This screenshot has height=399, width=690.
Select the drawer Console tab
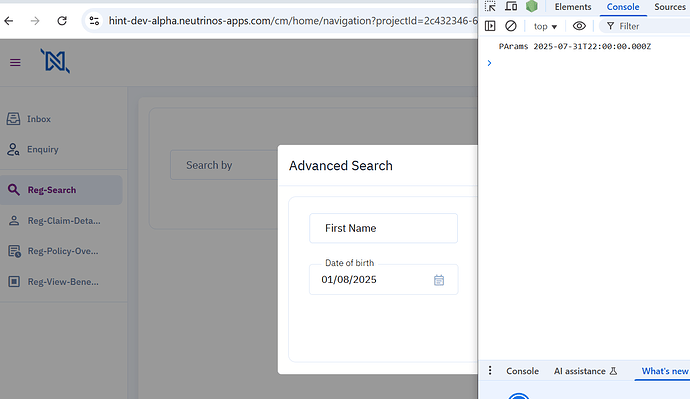click(x=522, y=371)
